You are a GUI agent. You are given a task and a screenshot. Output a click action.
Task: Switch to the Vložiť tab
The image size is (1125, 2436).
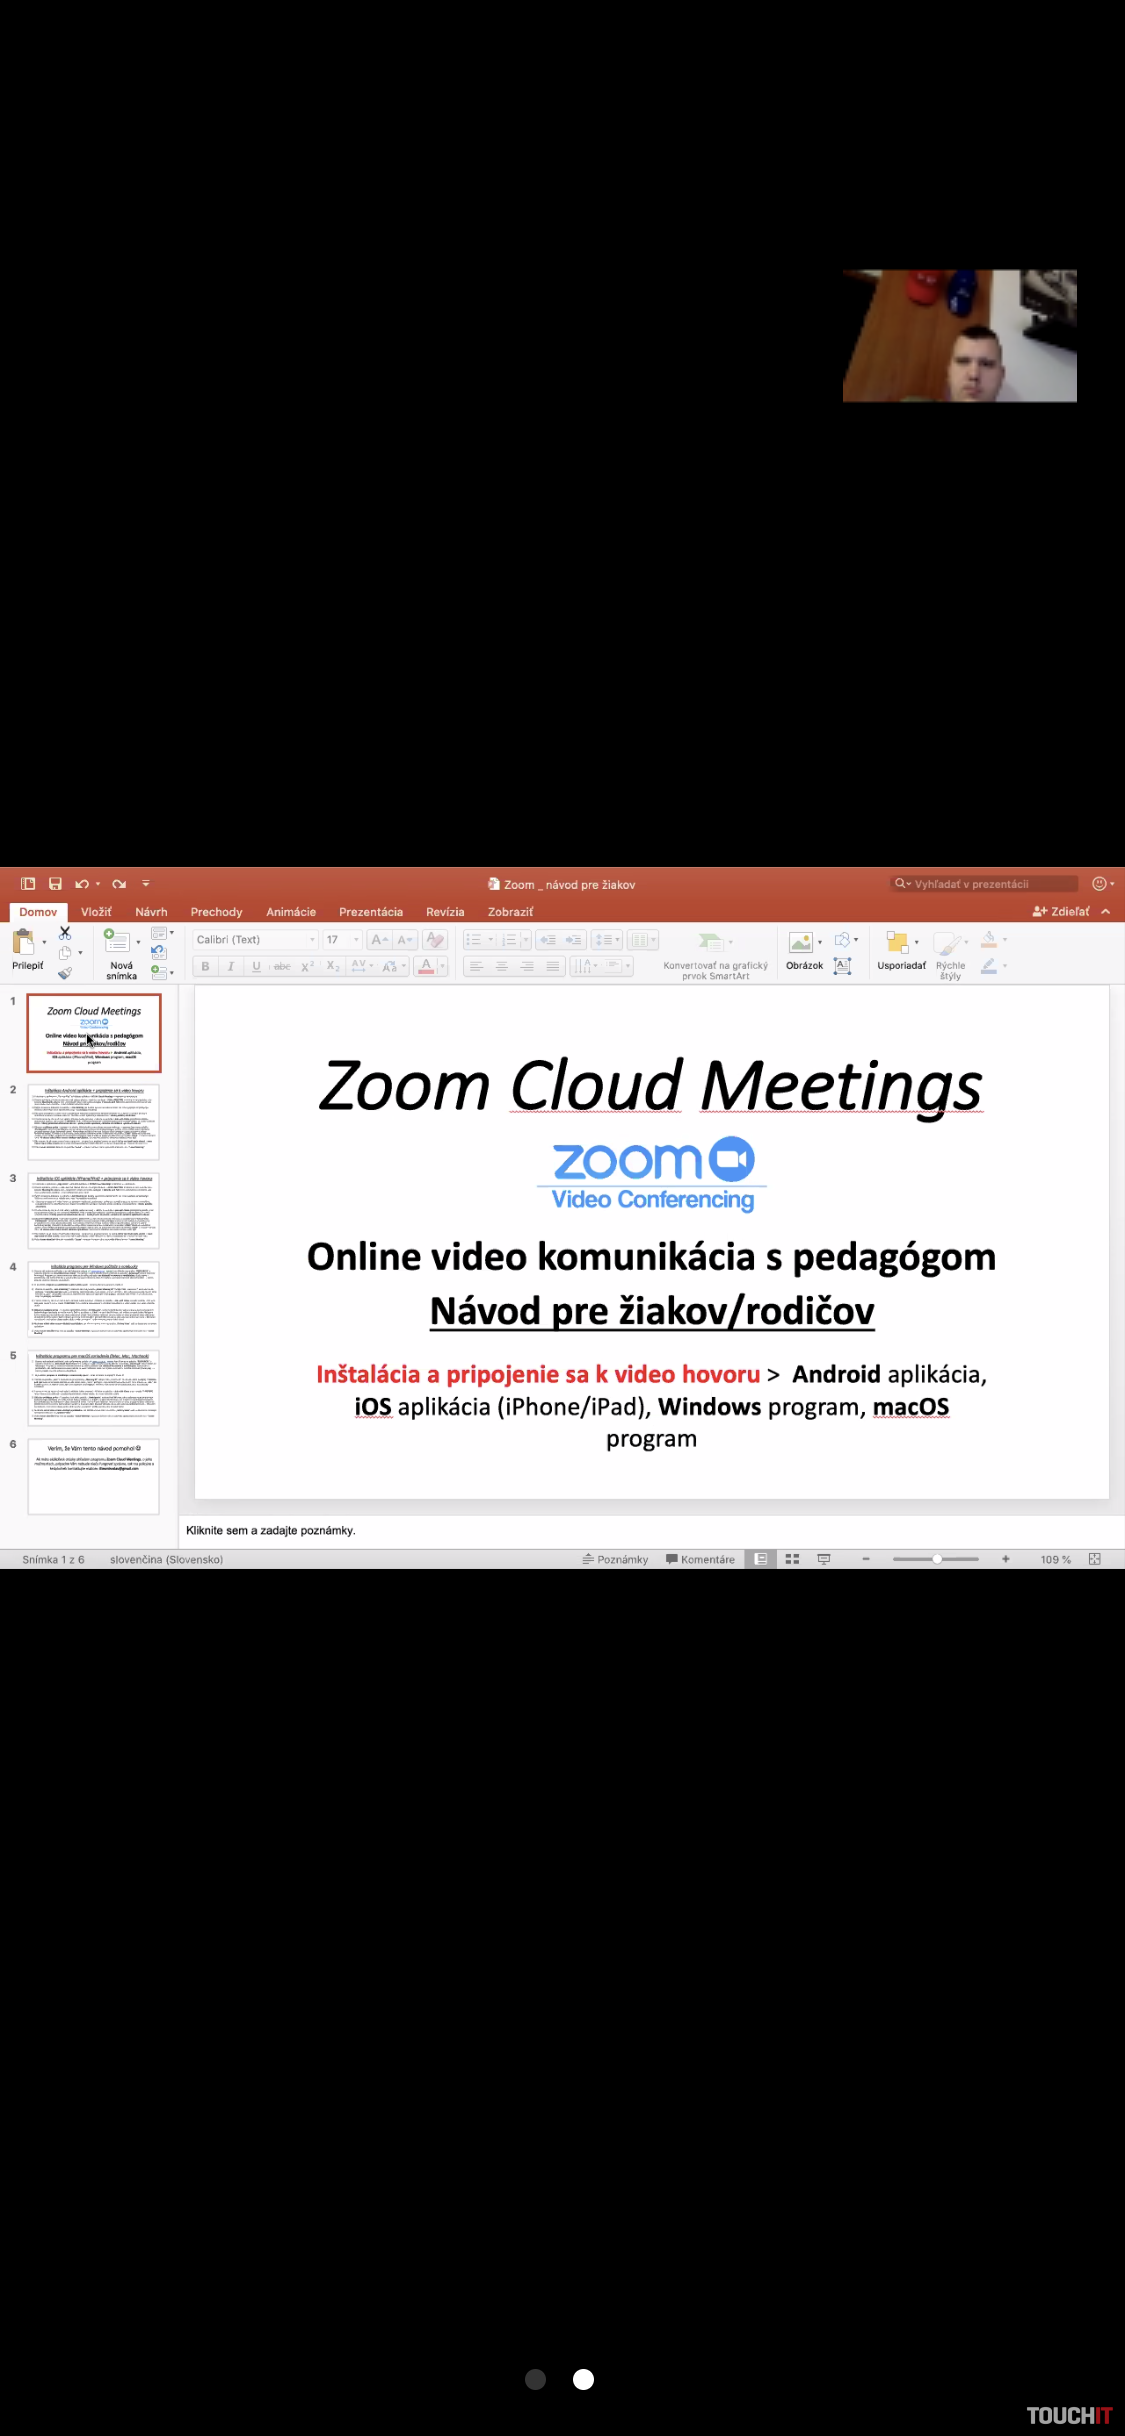coord(96,912)
